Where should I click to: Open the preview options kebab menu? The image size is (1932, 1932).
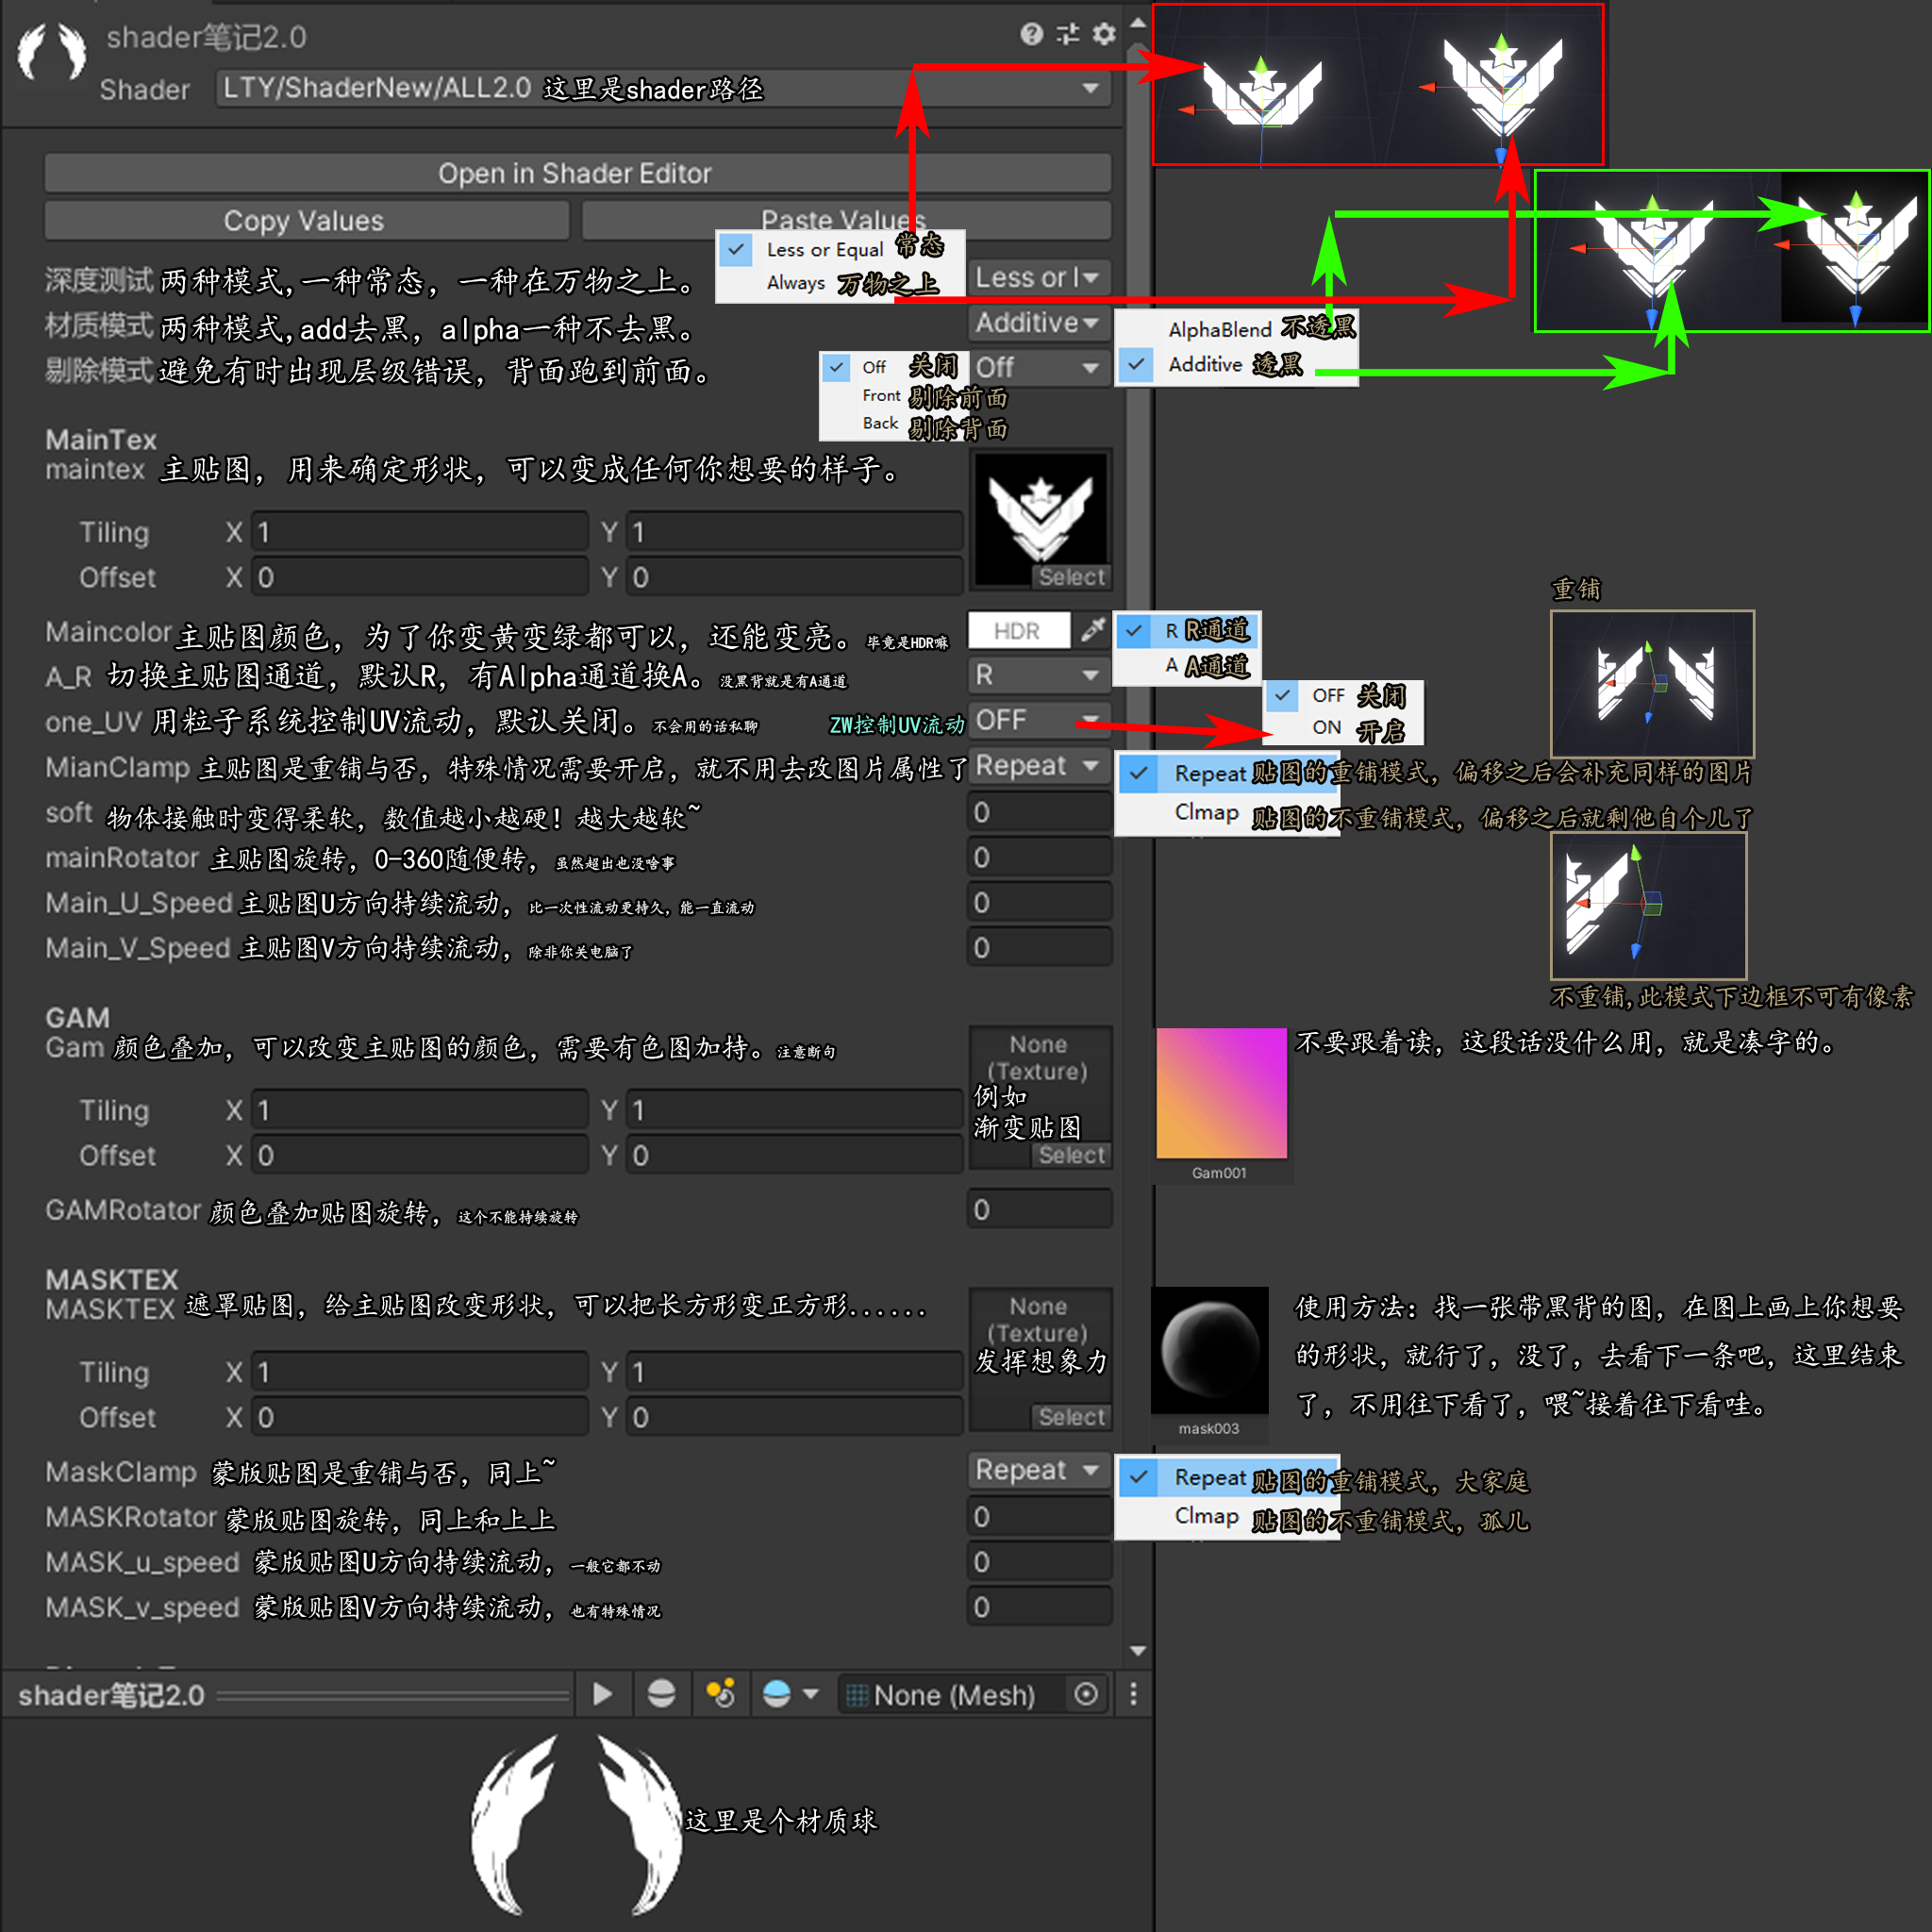[x=1133, y=1694]
